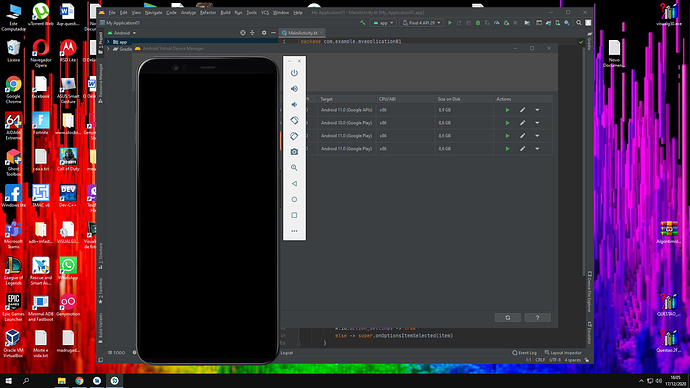Launch the first Android 11.0 Google APIs device
The image size is (690, 388).
(507, 110)
